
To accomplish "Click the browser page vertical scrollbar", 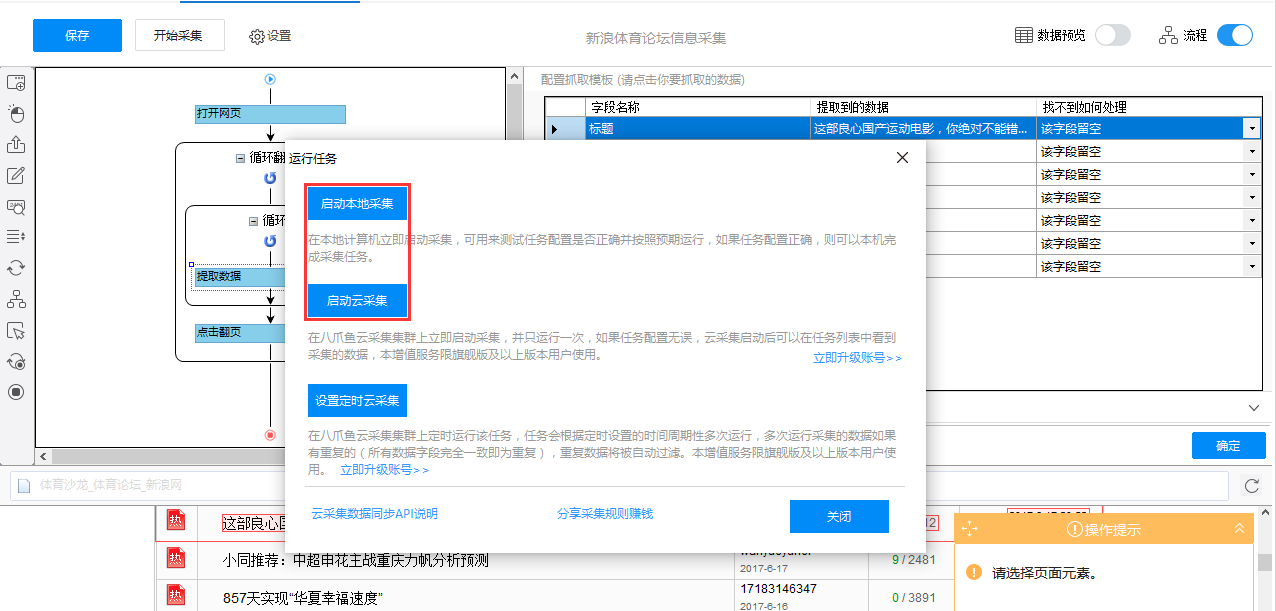I will point(1265,562).
